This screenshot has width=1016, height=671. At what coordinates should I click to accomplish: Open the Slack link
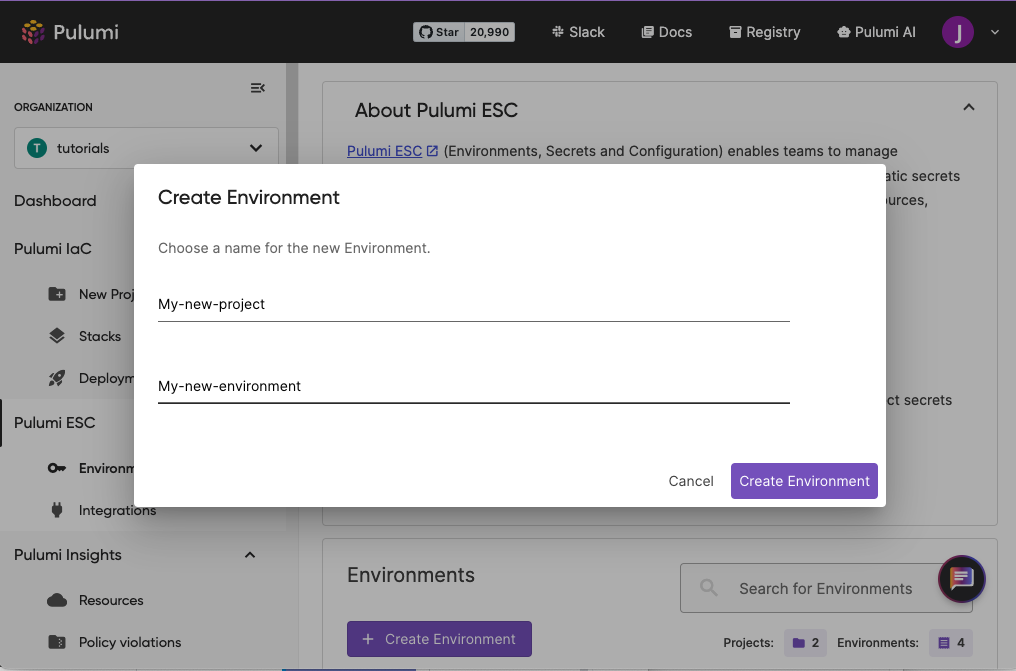pos(578,32)
